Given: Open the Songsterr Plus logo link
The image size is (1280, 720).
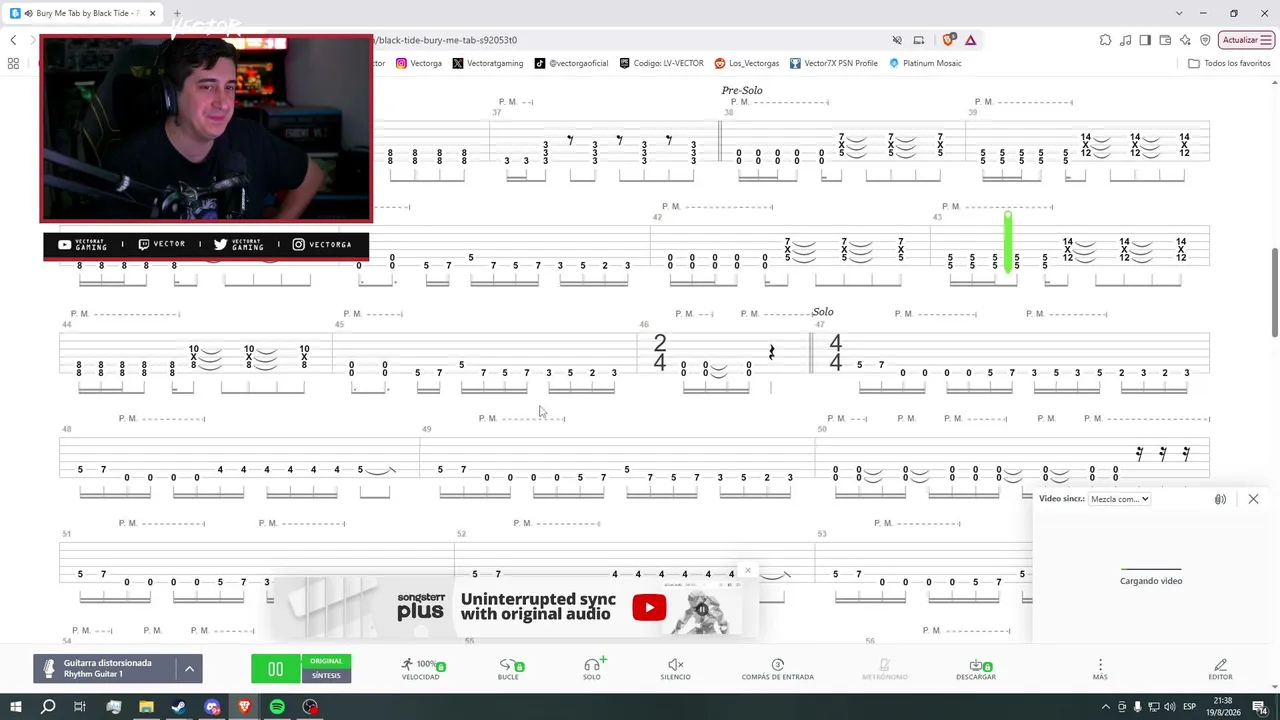Looking at the screenshot, I should [x=420, y=607].
